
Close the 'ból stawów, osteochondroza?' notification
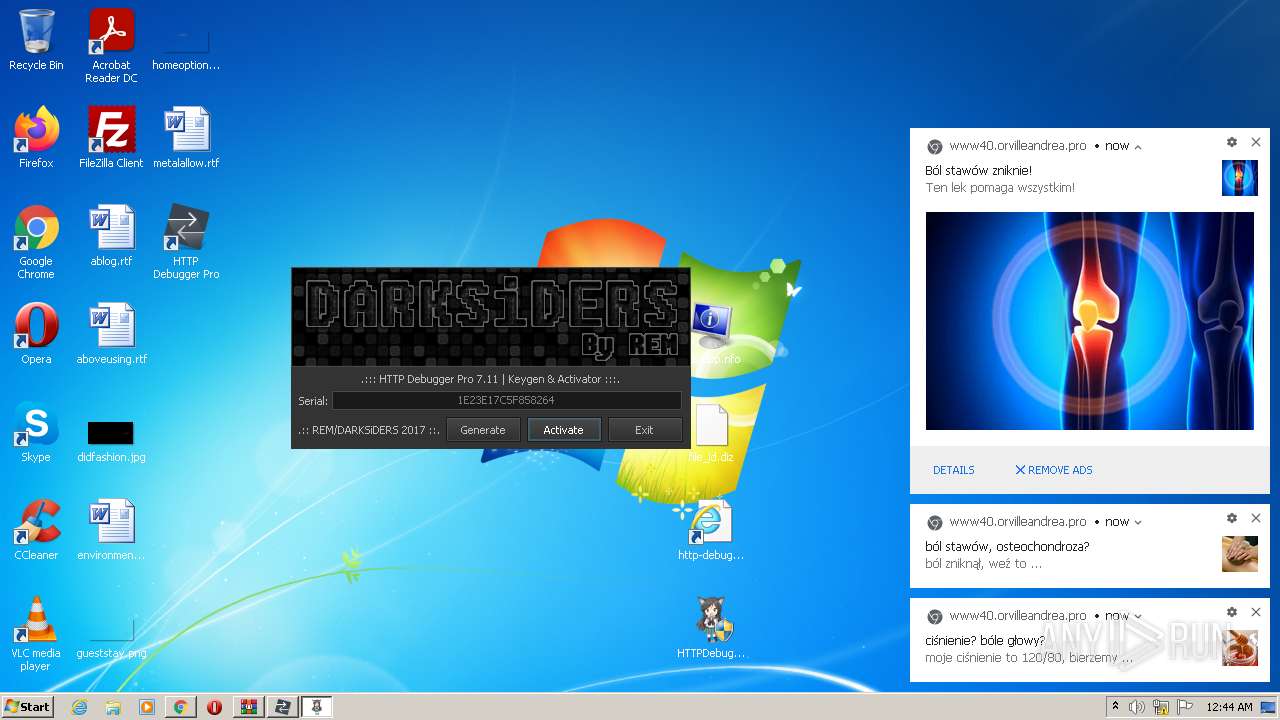pyautogui.click(x=1256, y=518)
